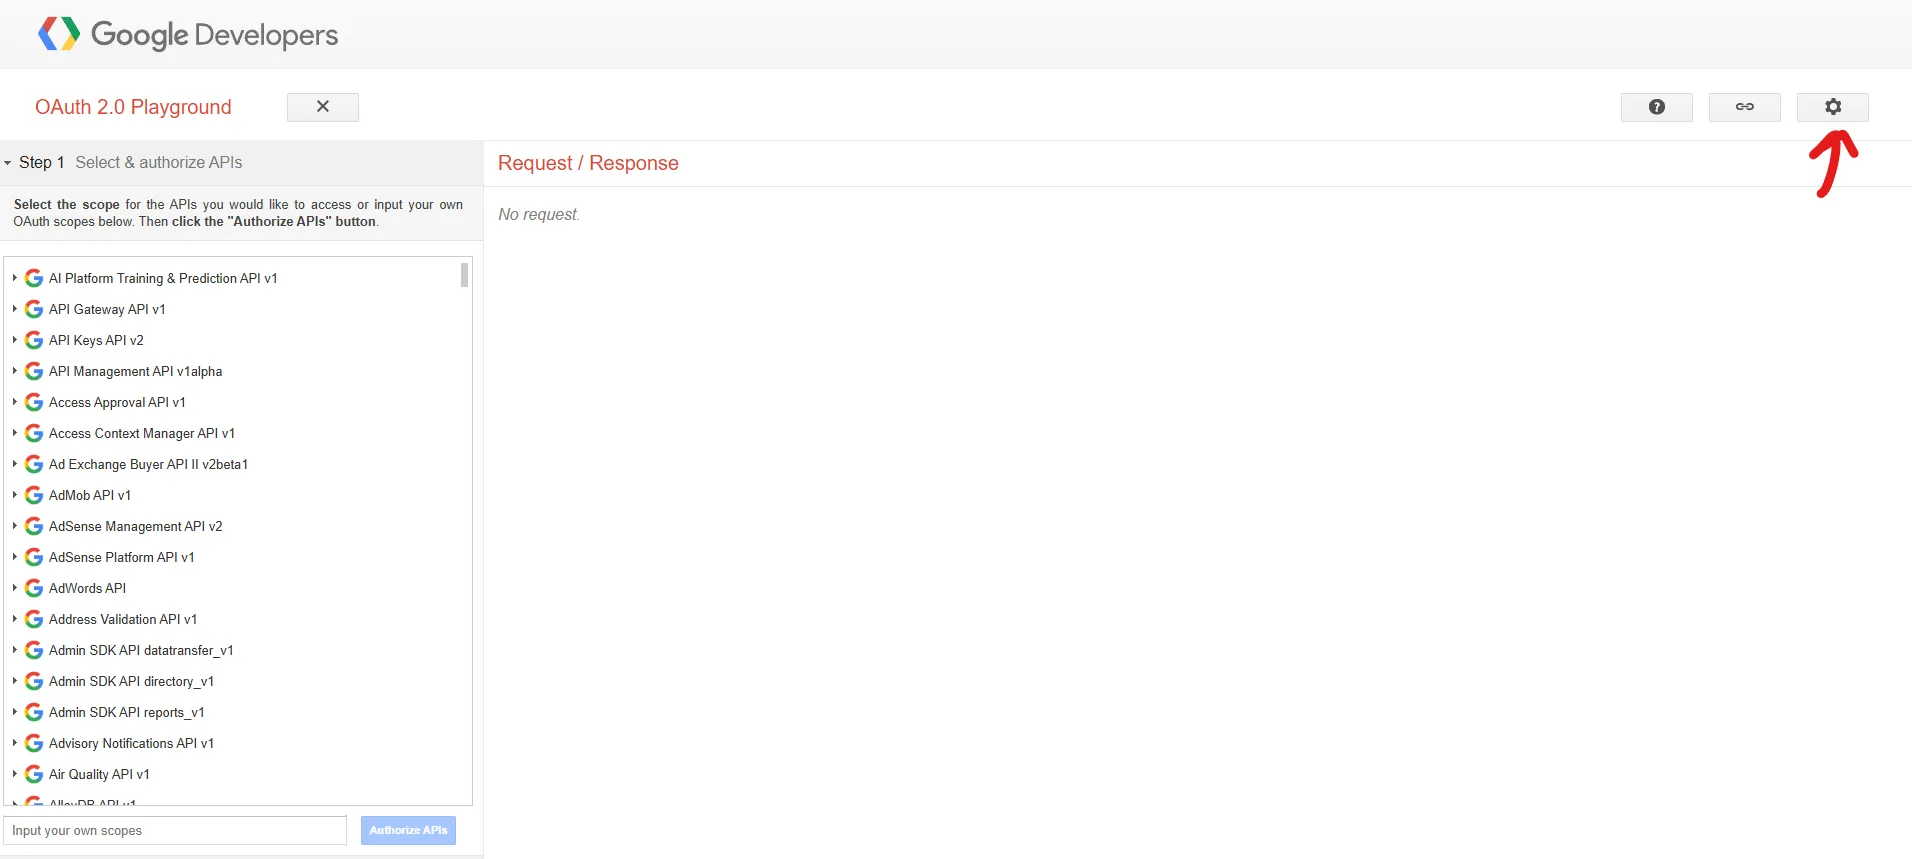
Task: Click Google icon beside AdSense Management API v2
Action: click(x=34, y=526)
